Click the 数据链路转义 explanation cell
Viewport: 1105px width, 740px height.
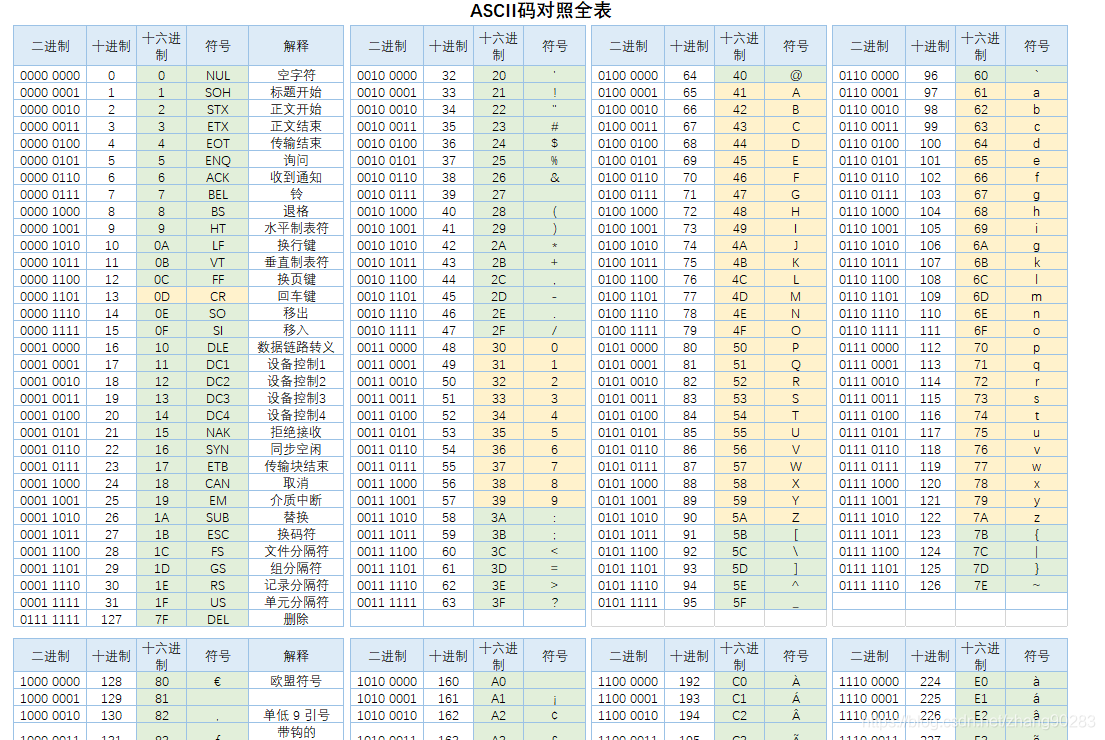click(x=296, y=348)
